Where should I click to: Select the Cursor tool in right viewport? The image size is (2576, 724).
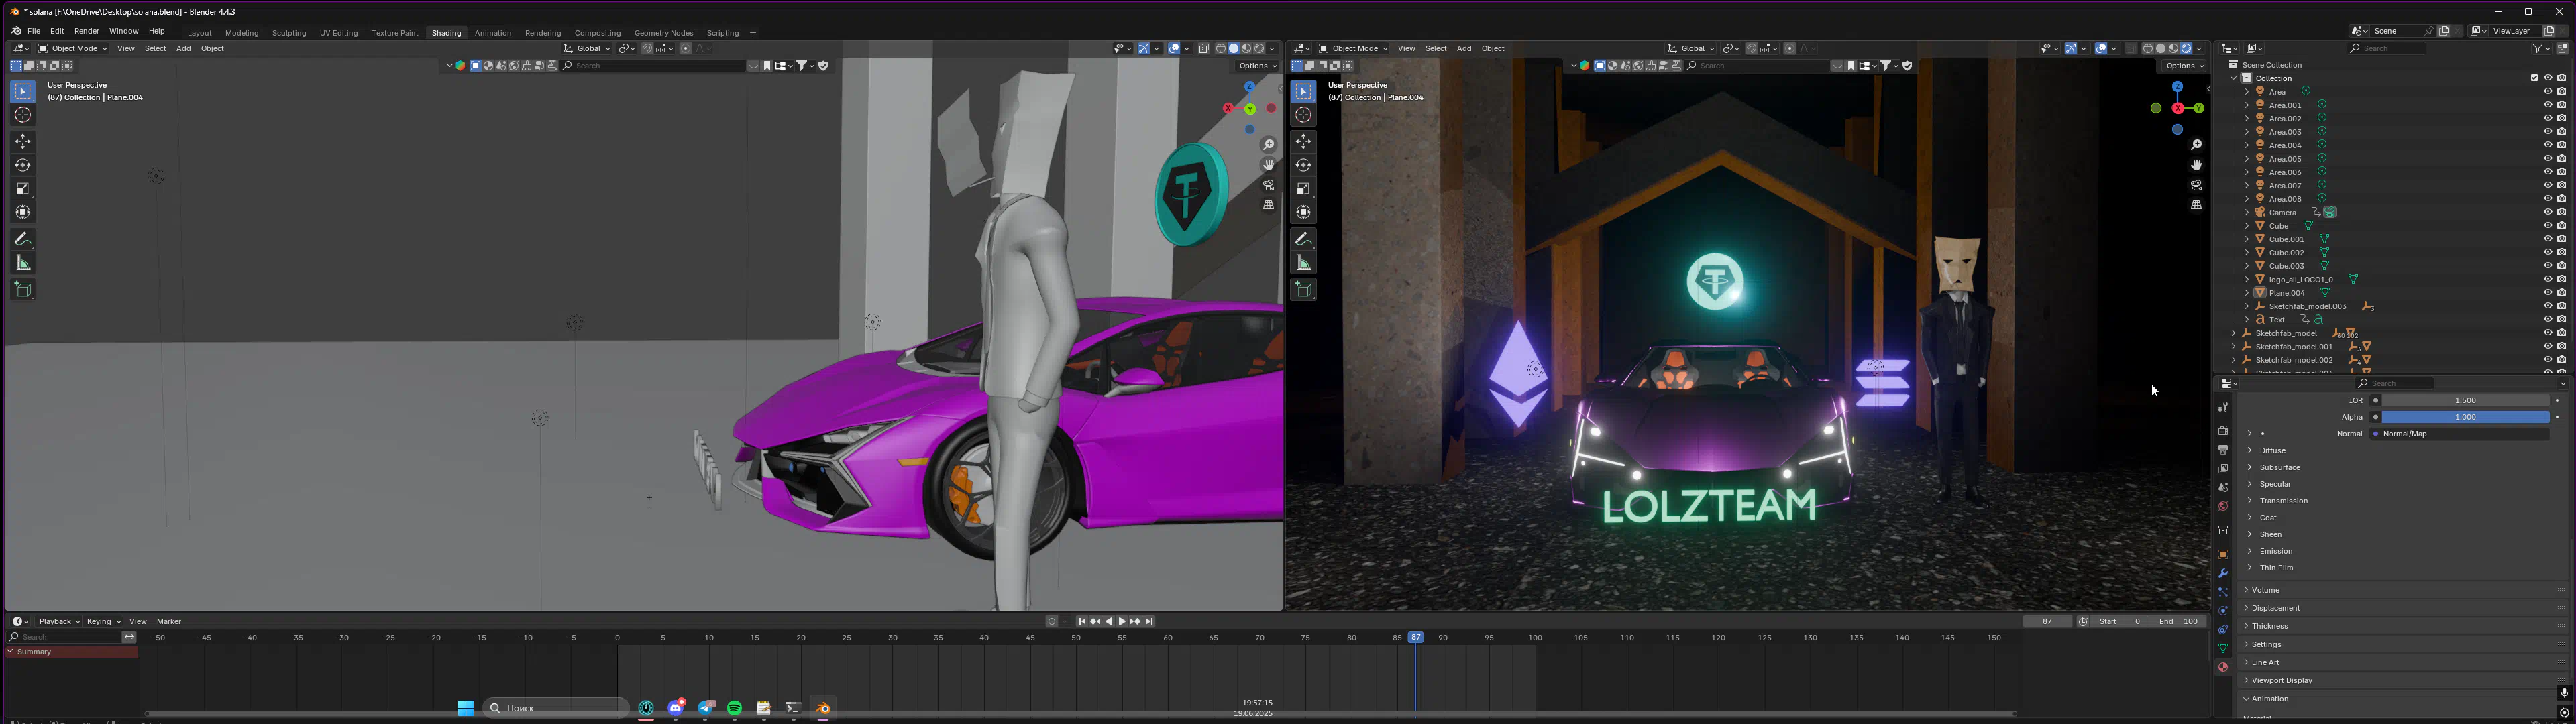1304,115
